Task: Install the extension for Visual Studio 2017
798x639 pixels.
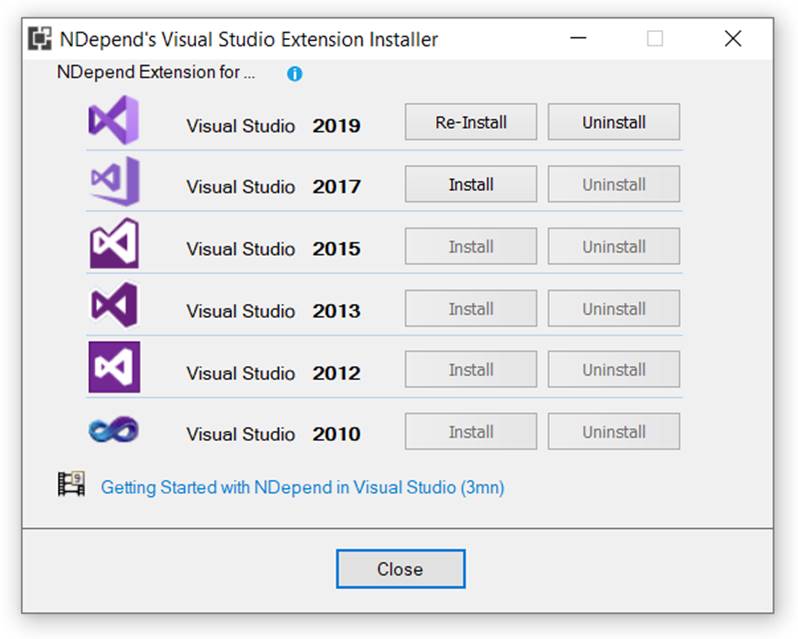Action: 471,184
